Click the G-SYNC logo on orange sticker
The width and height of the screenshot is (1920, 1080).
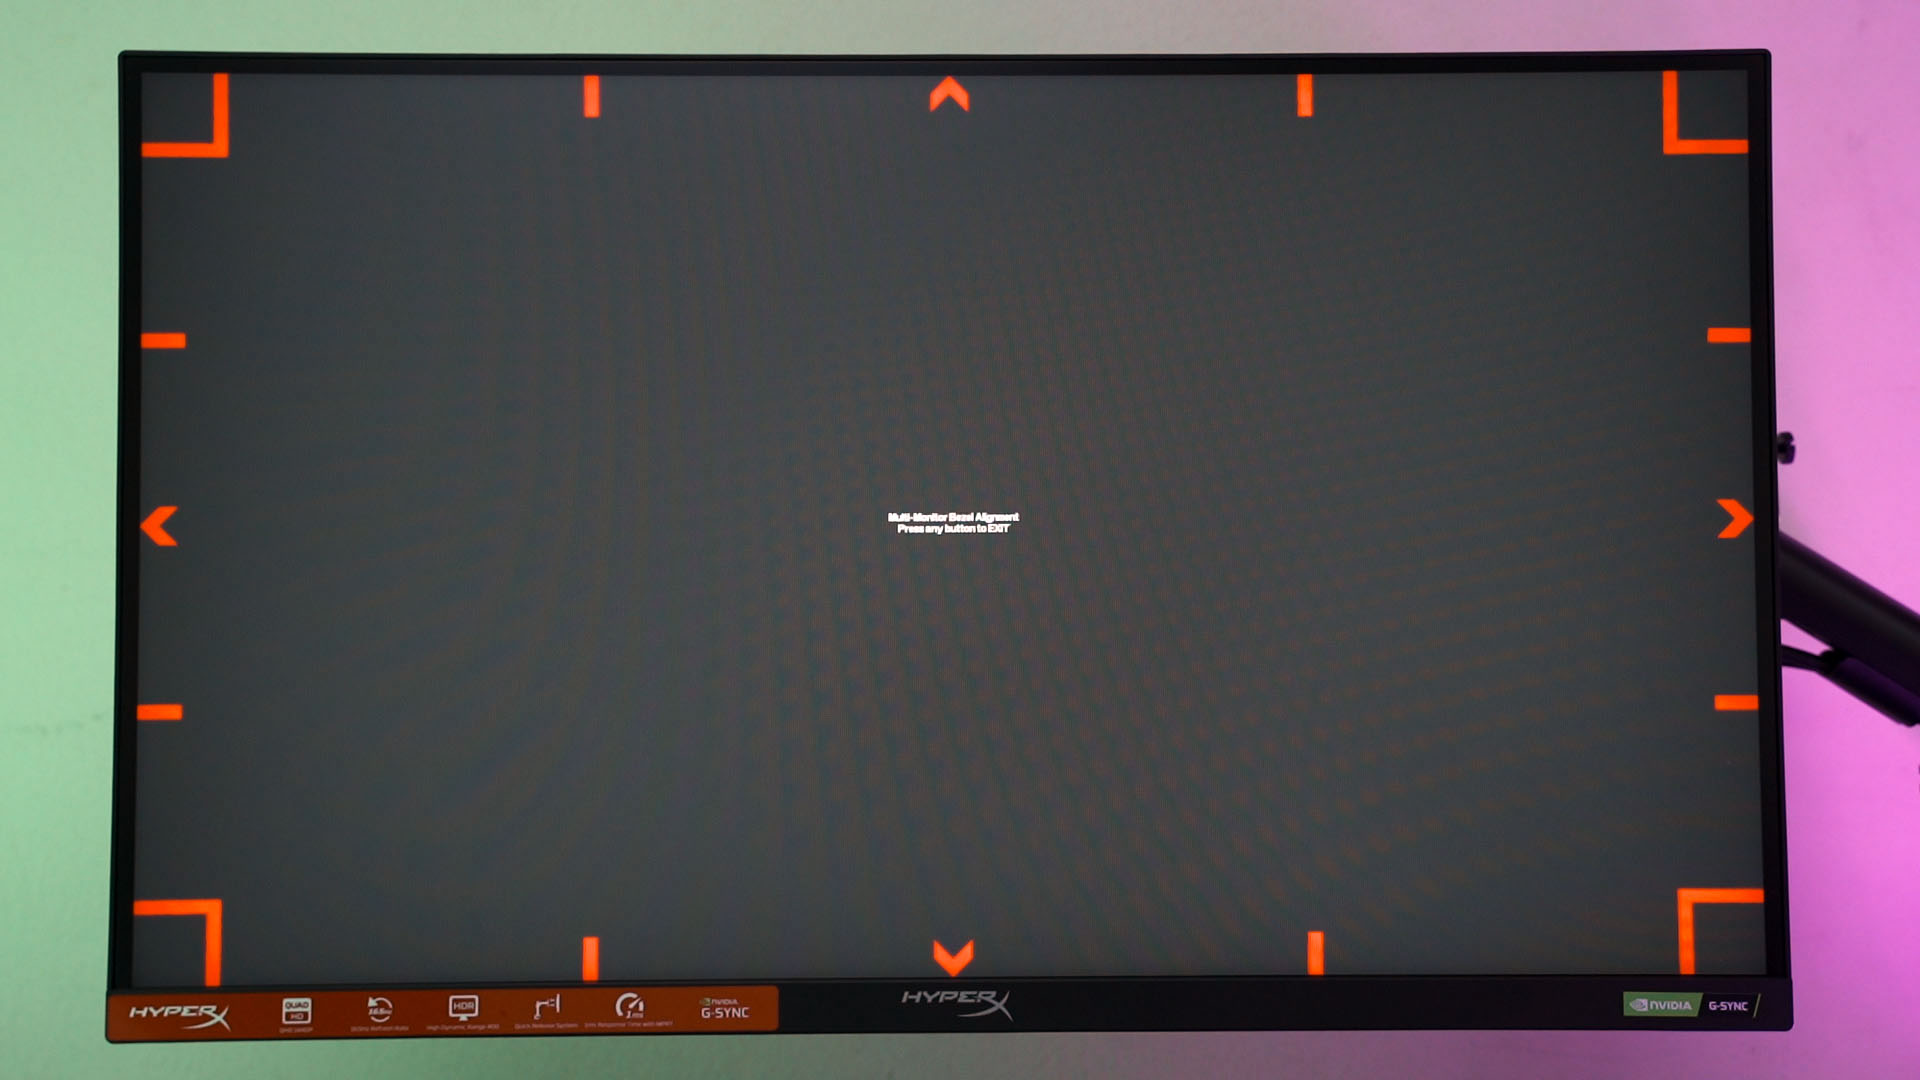(724, 1009)
